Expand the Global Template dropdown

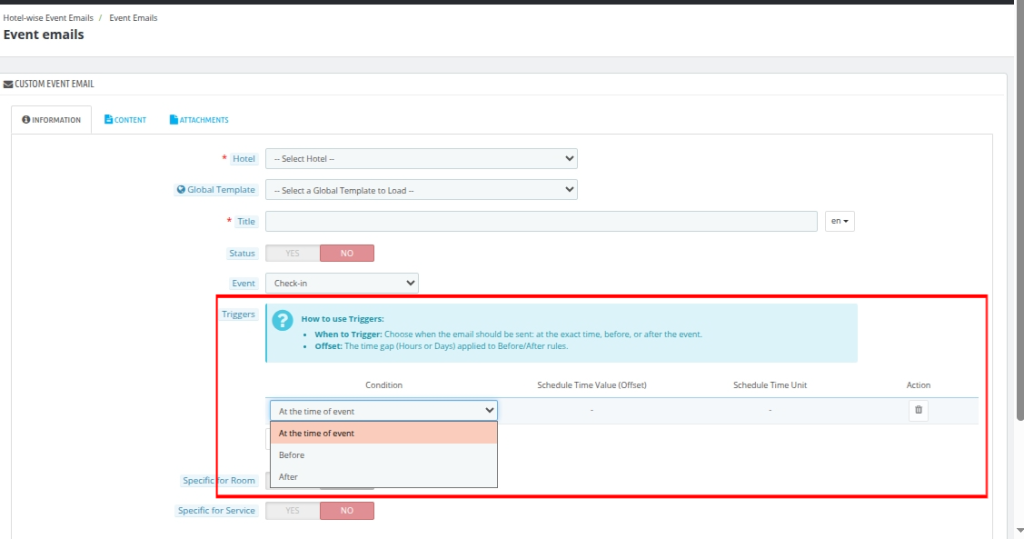point(421,190)
